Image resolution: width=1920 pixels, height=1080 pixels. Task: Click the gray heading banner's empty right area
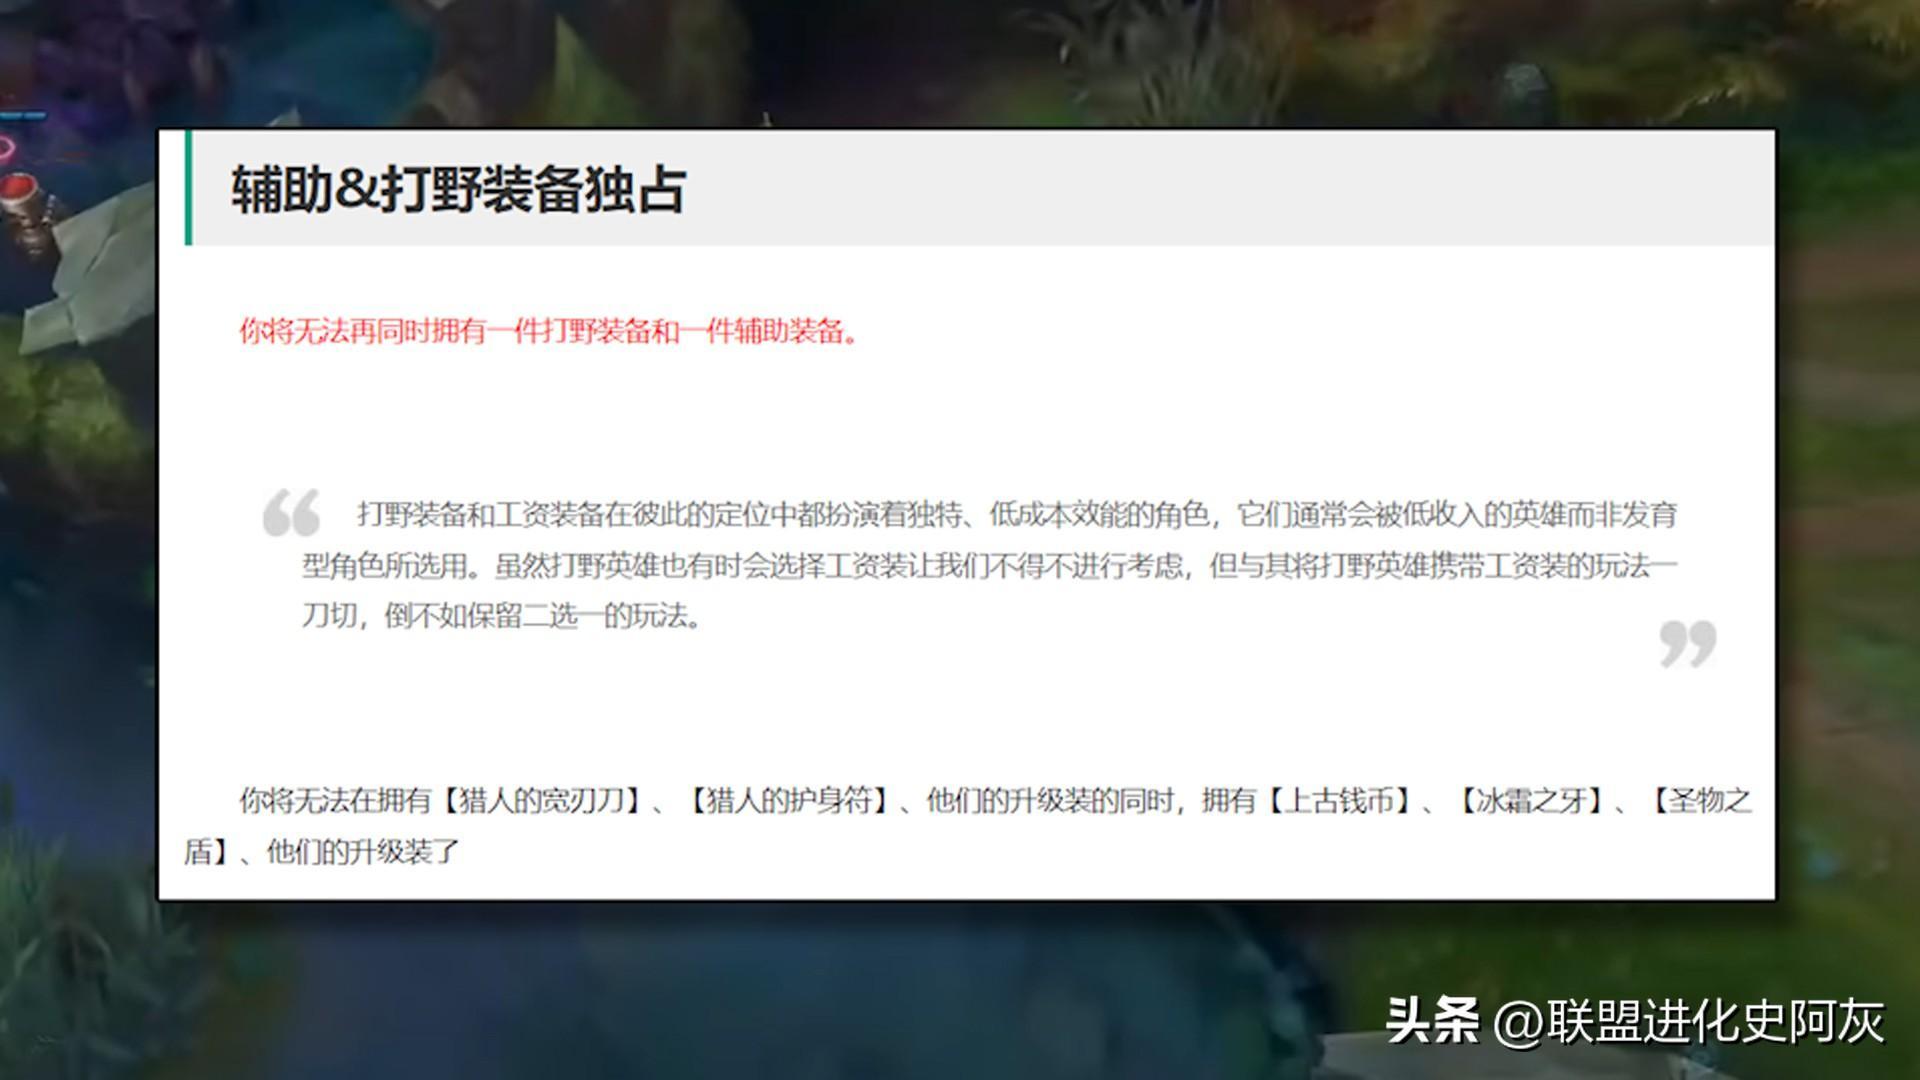pos(1300,188)
